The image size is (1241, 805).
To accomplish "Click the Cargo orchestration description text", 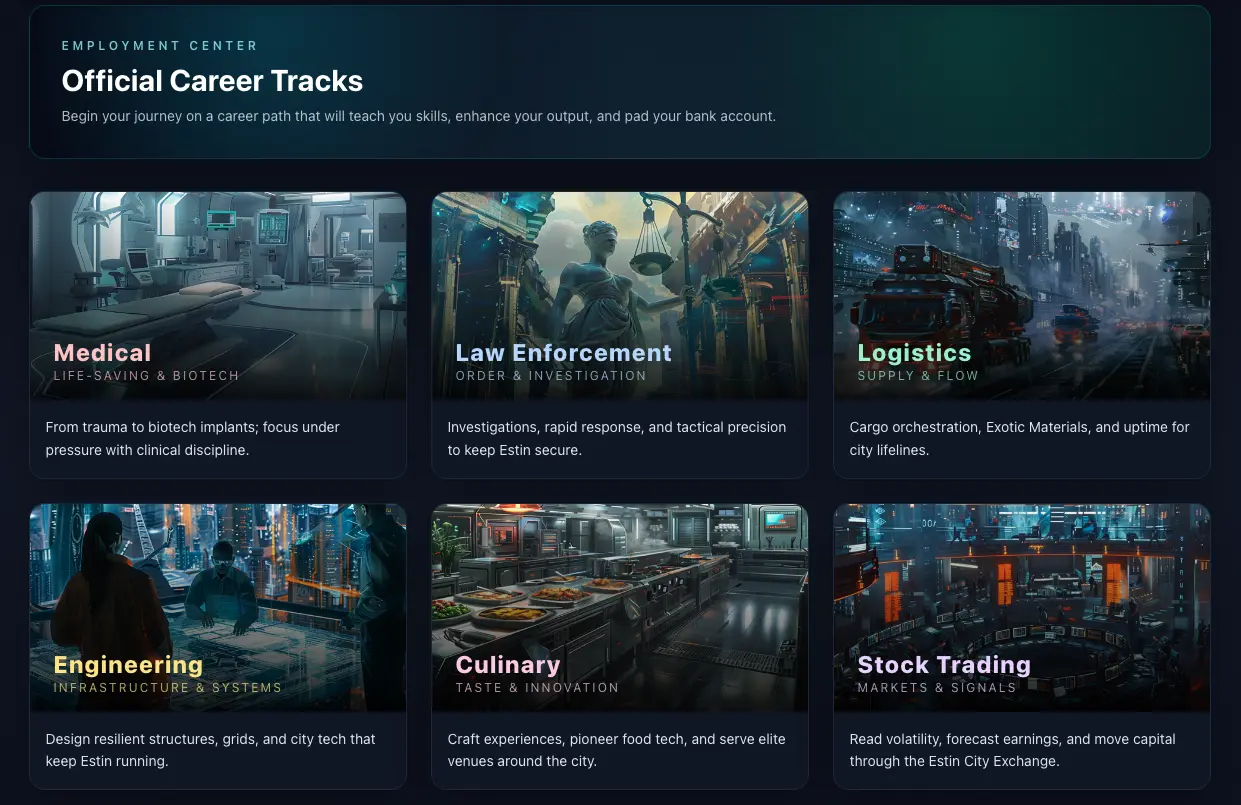I will (x=1019, y=438).
